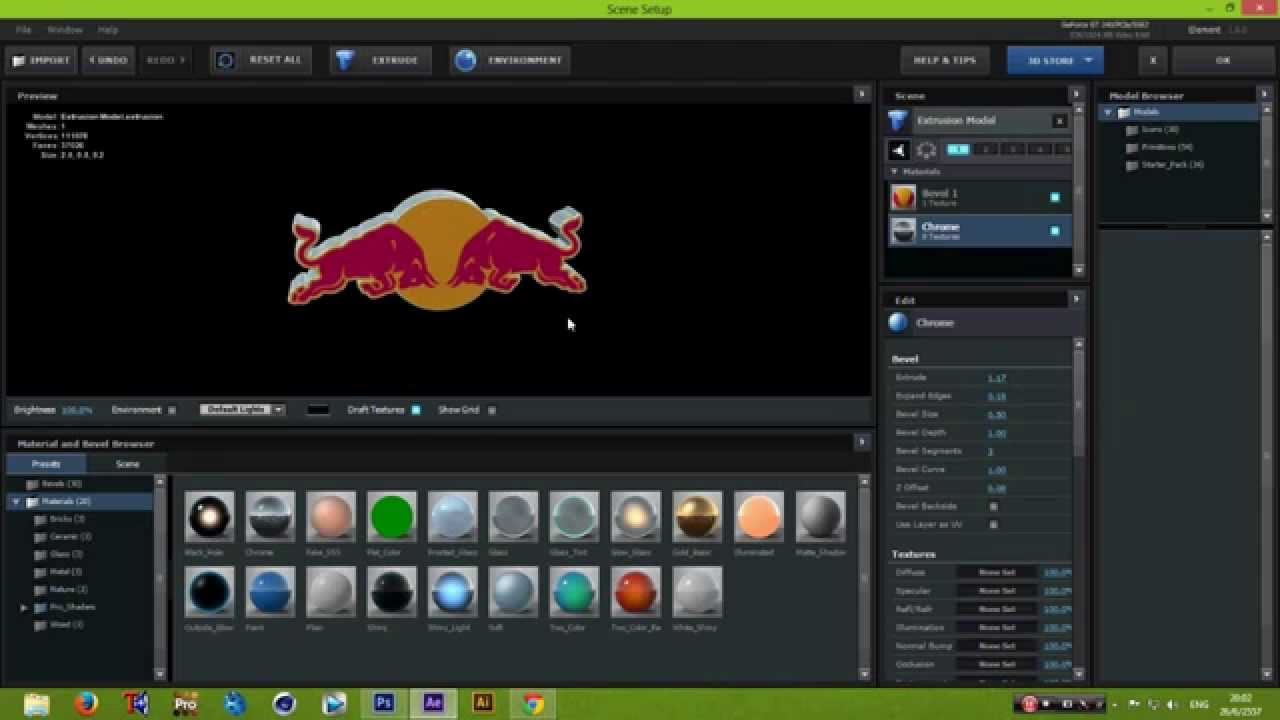Disable the Draft Textures checkbox
Screen dimensions: 1280x720
416,410
